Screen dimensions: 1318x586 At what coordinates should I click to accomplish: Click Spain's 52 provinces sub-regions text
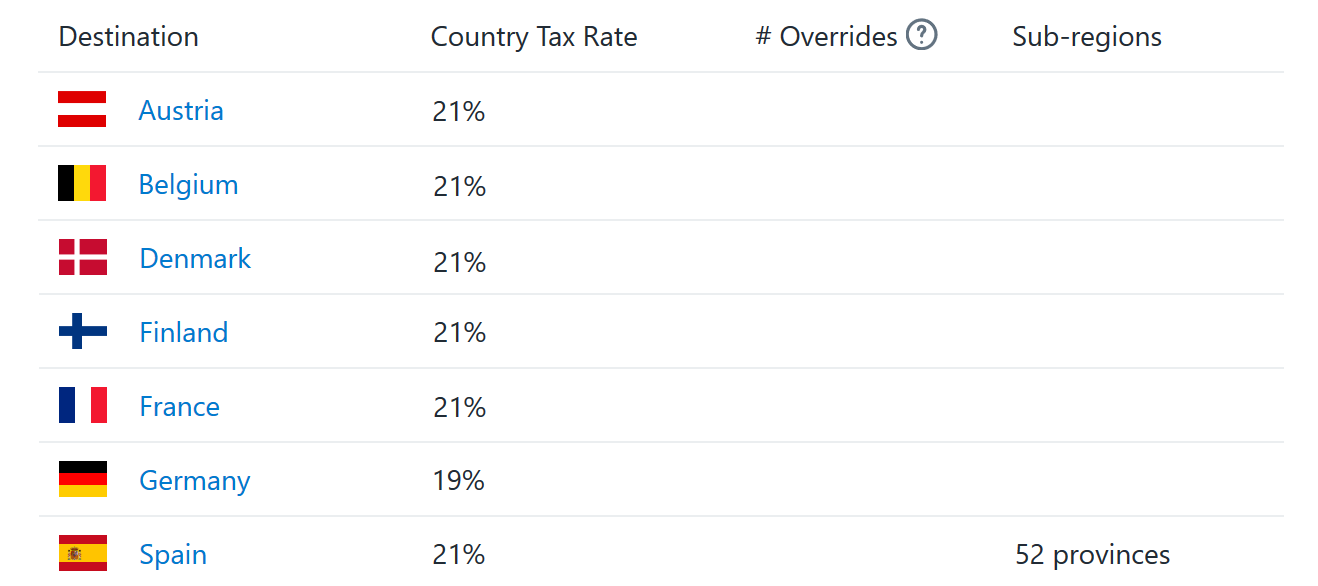[x=1092, y=555]
